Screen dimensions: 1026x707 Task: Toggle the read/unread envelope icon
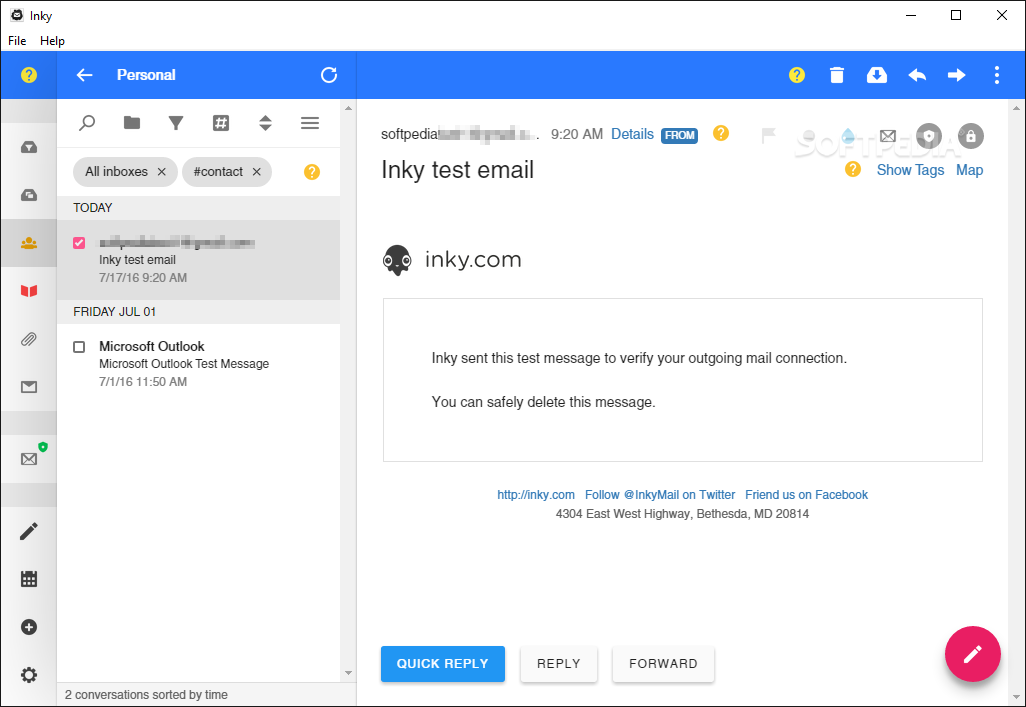tap(888, 136)
